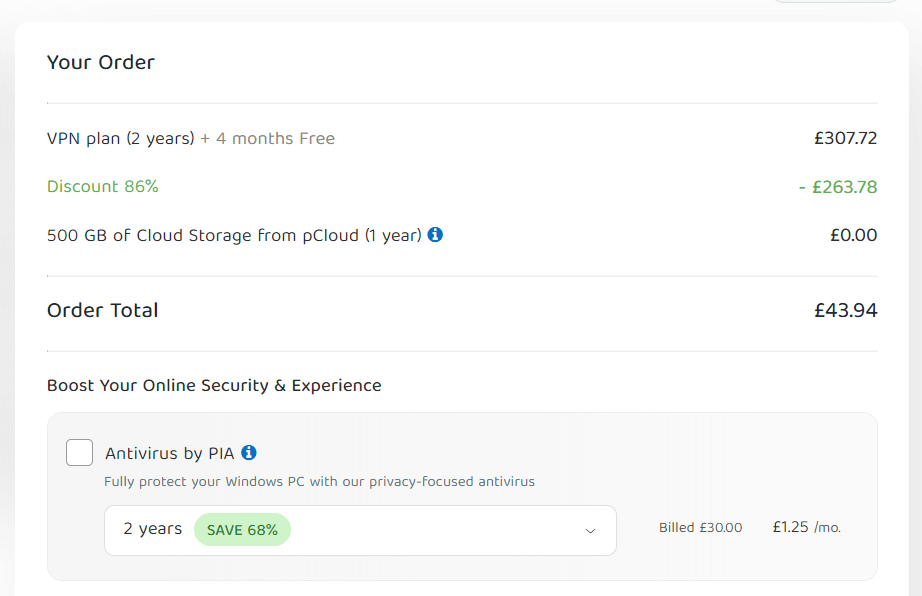Screen dimensions: 922x596
Task: Click the £1.25 /mo. antivirus price
Action: [807, 527]
